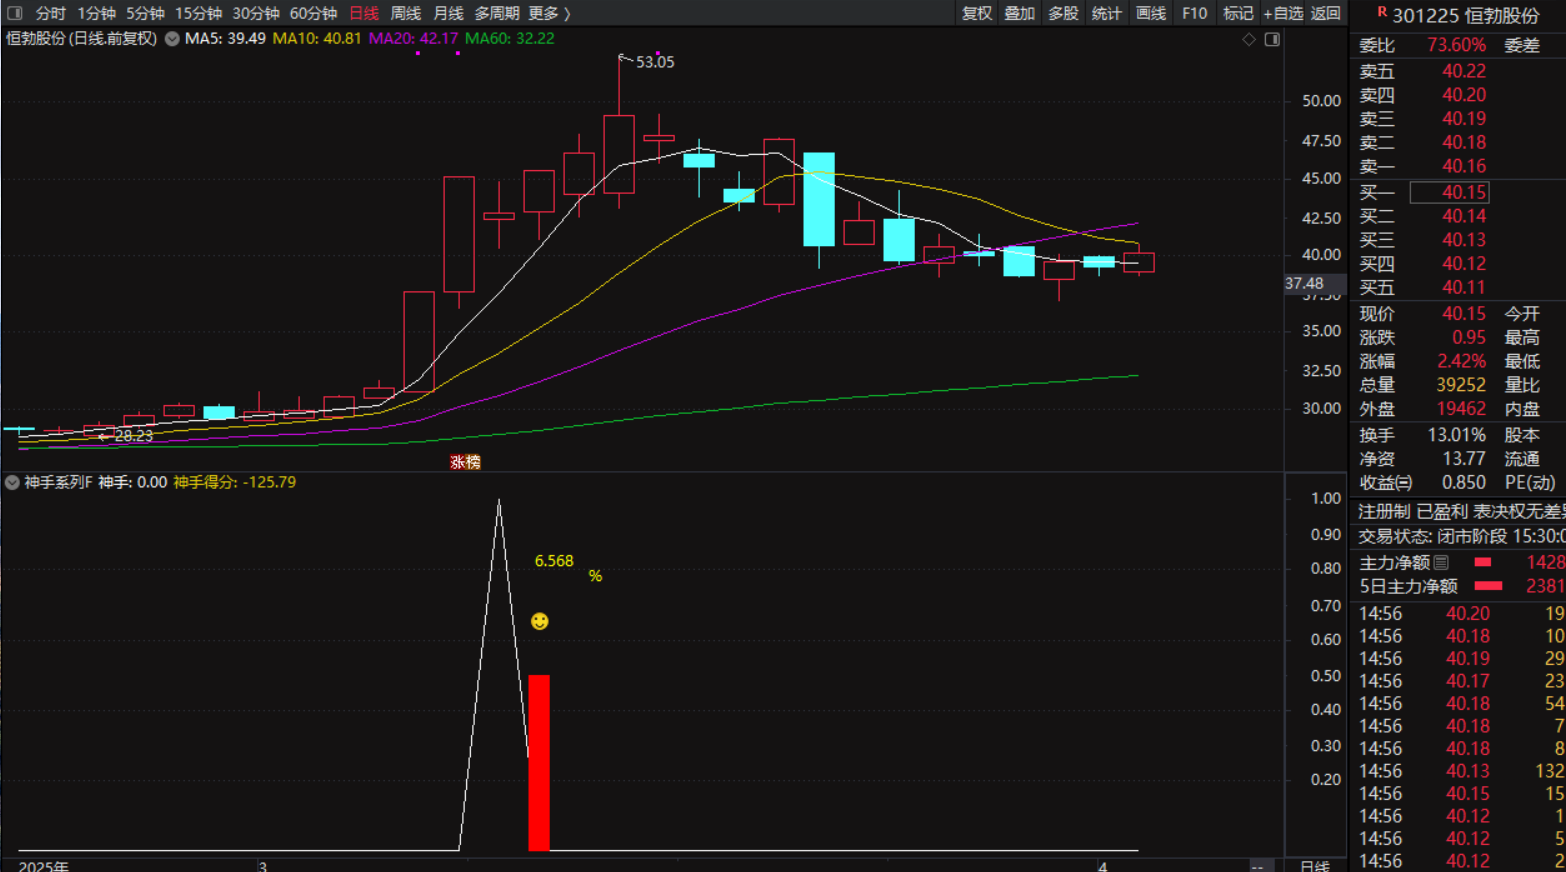Open the F10 company info
Image resolution: width=1566 pixels, height=872 pixels.
click(1194, 13)
